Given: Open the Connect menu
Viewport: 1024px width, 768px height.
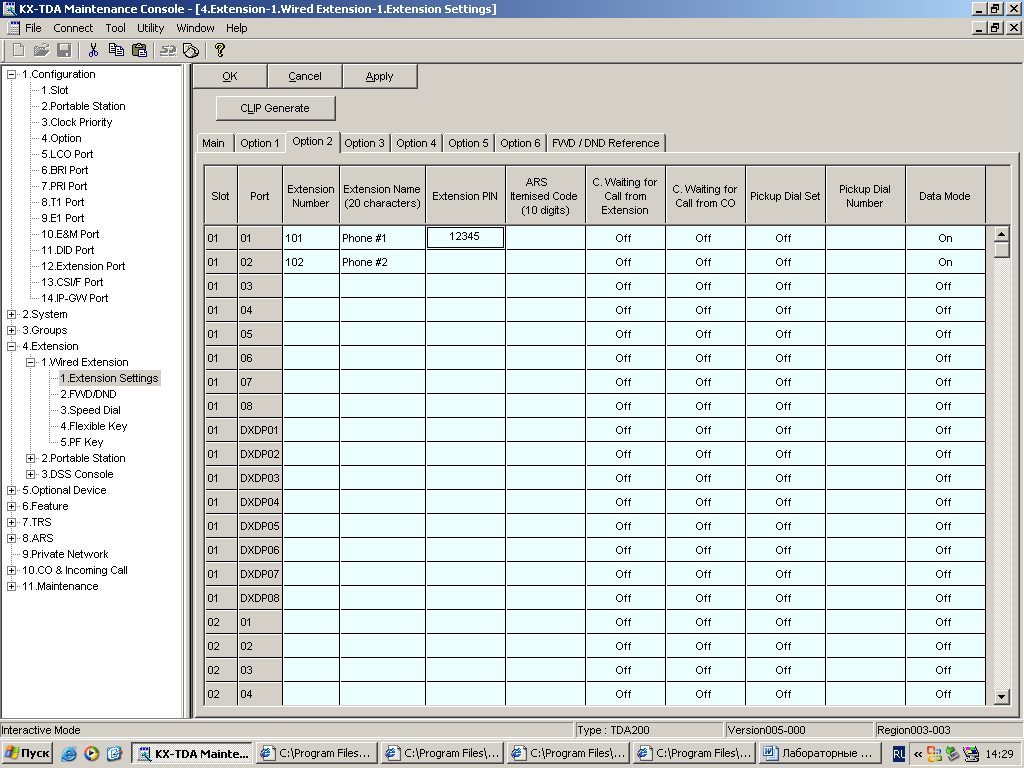Looking at the screenshot, I should 73,28.
